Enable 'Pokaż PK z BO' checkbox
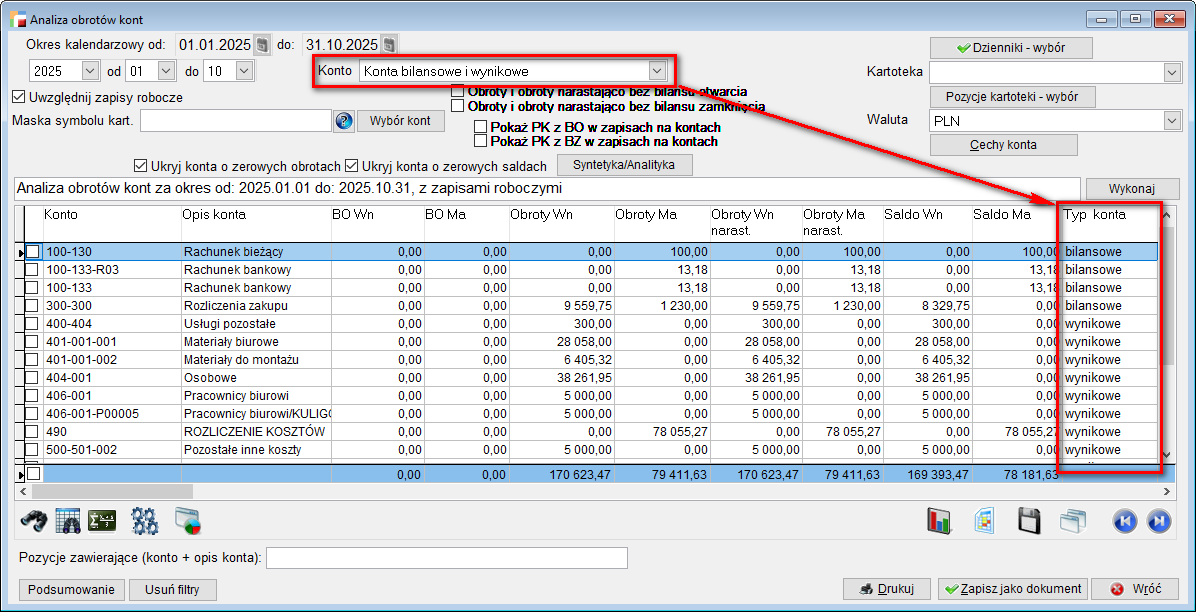The height and width of the screenshot is (612, 1196). (x=481, y=128)
